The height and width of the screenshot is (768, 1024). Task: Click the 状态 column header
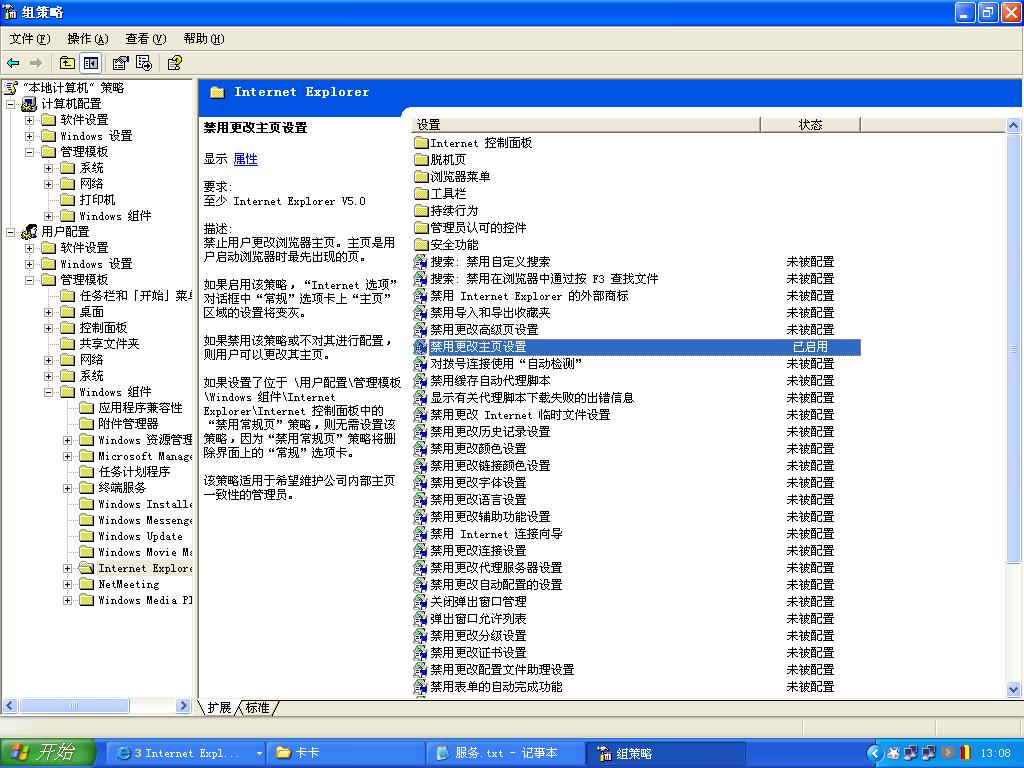(810, 125)
